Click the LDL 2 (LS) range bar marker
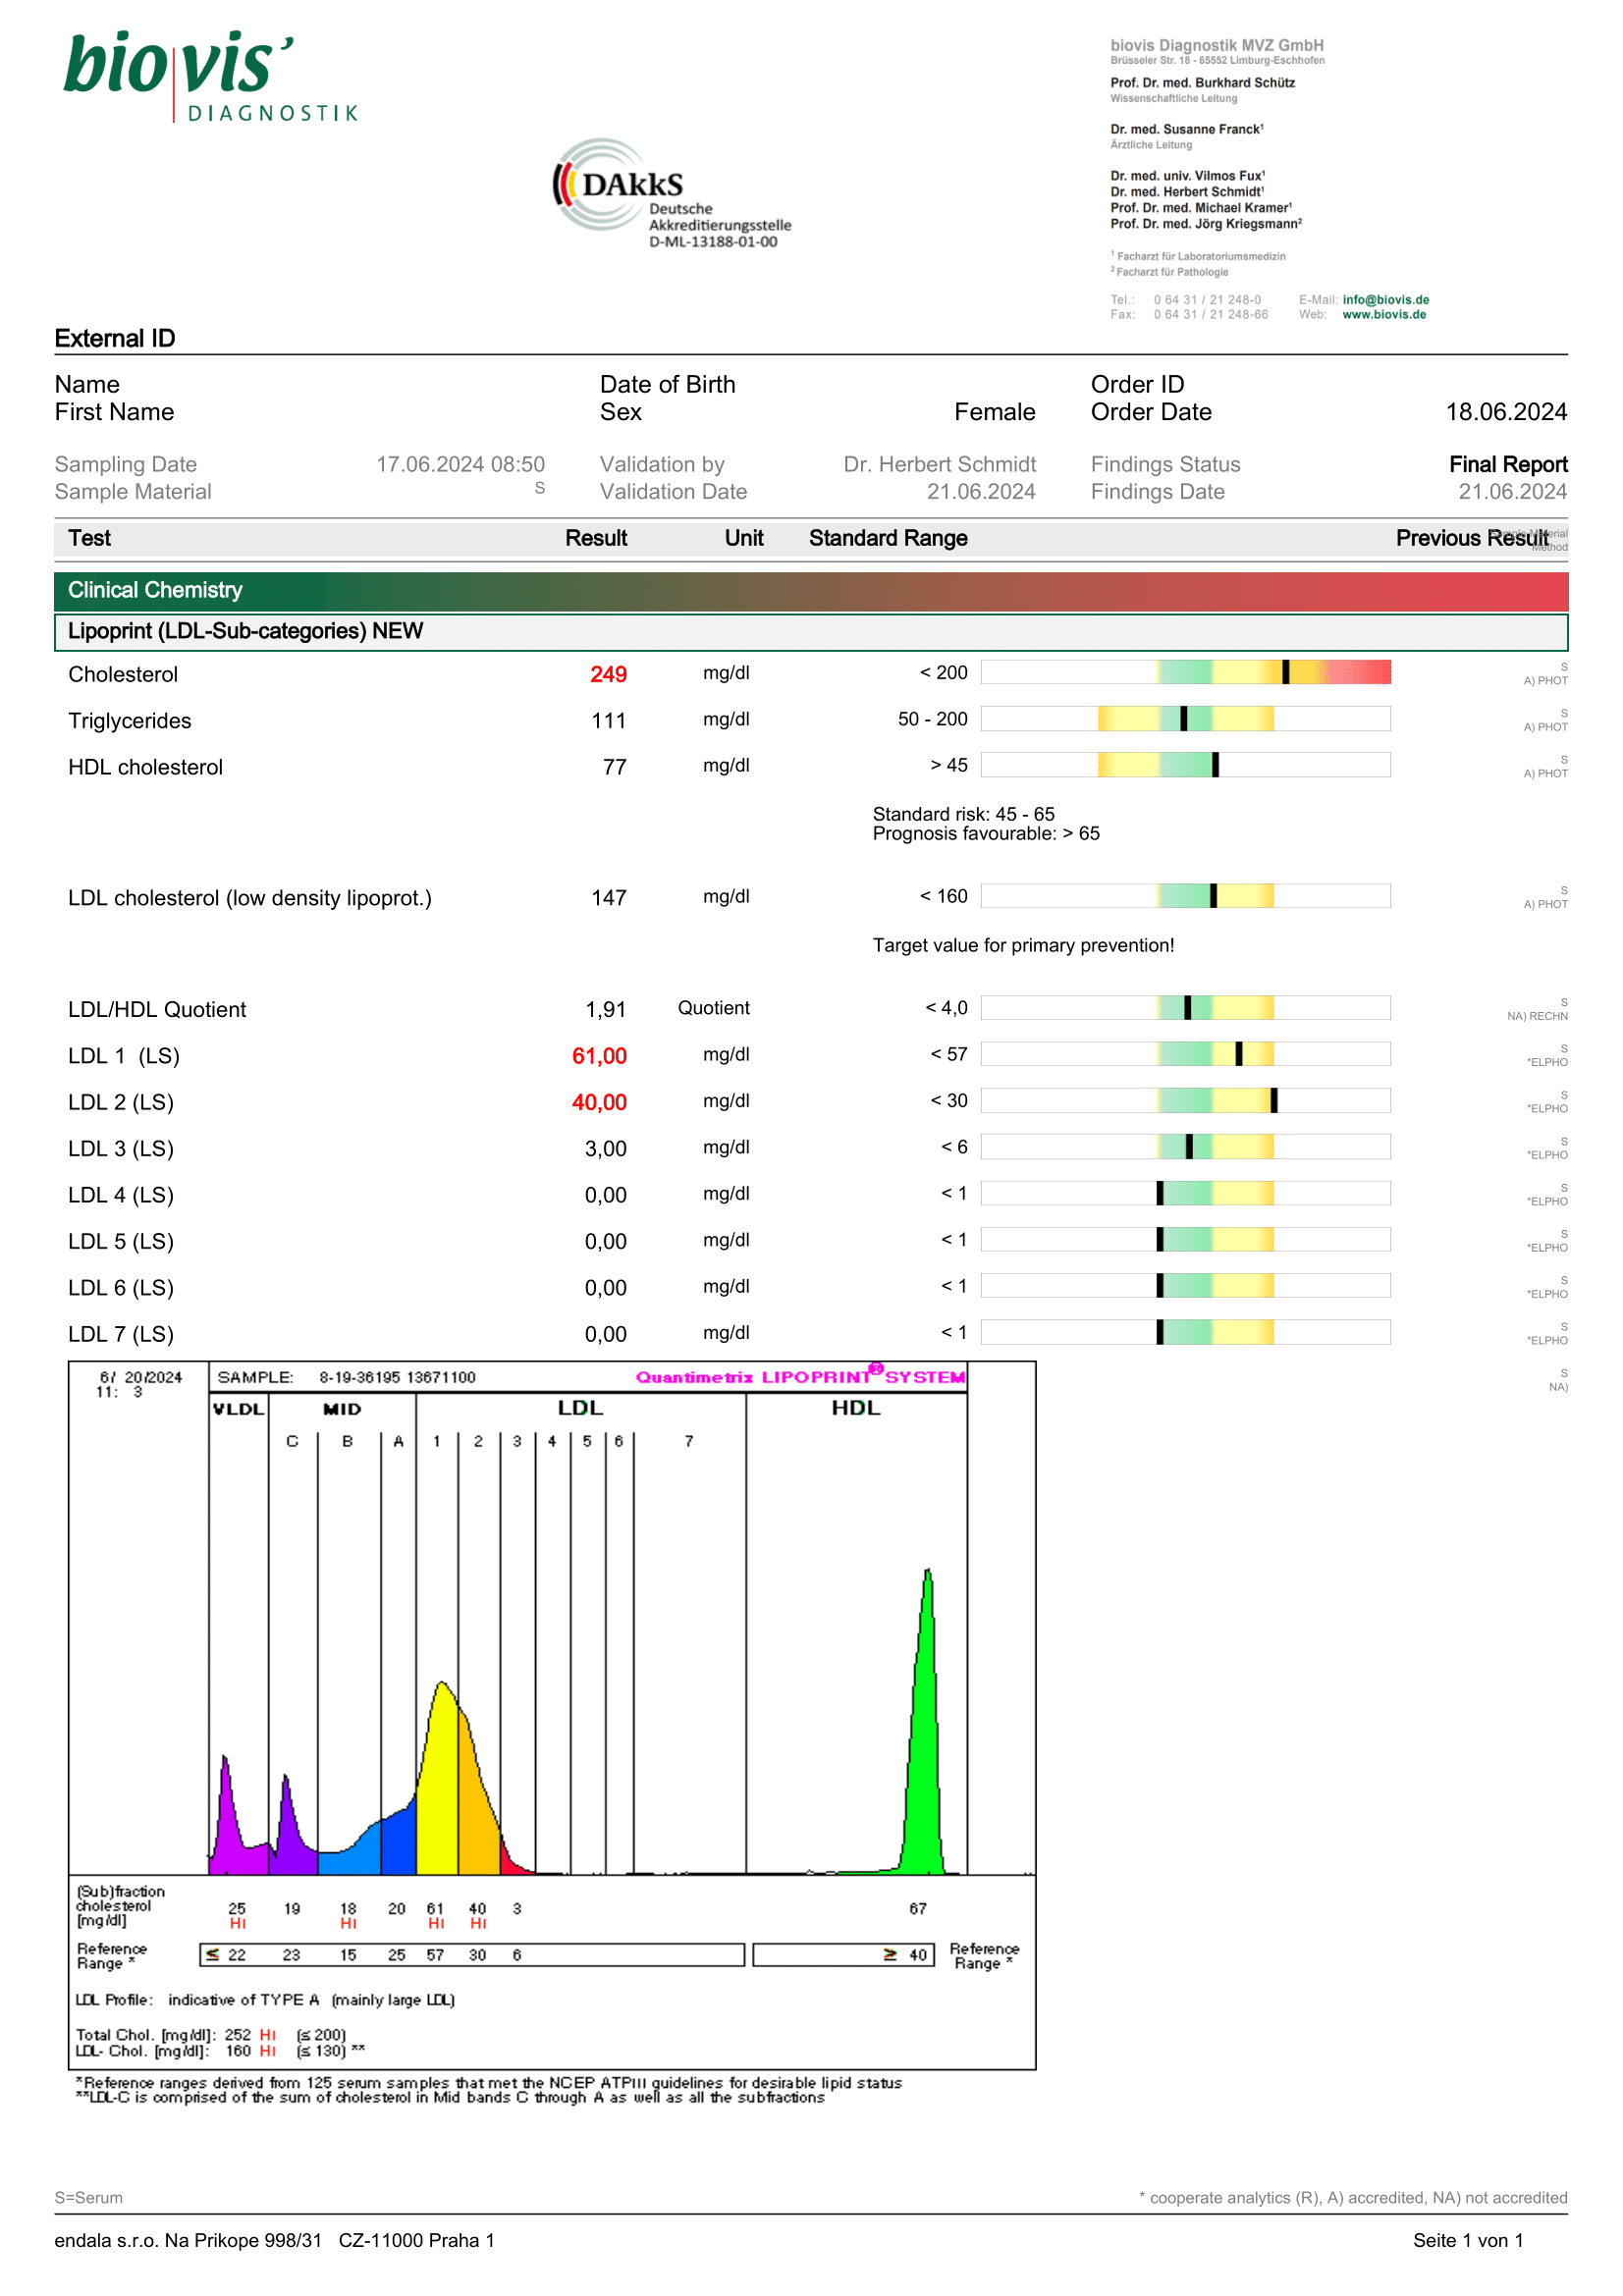1623x2296 pixels. (1273, 1101)
